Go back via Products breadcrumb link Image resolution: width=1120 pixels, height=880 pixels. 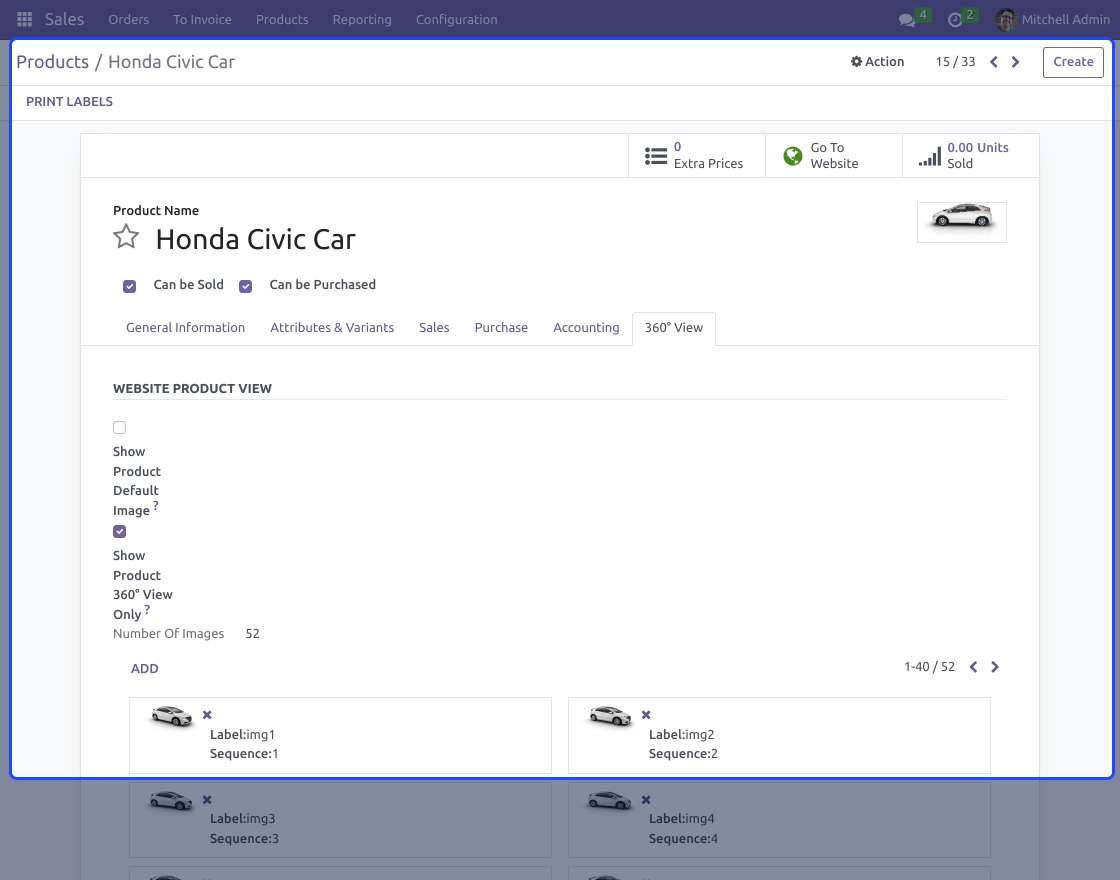pos(53,62)
